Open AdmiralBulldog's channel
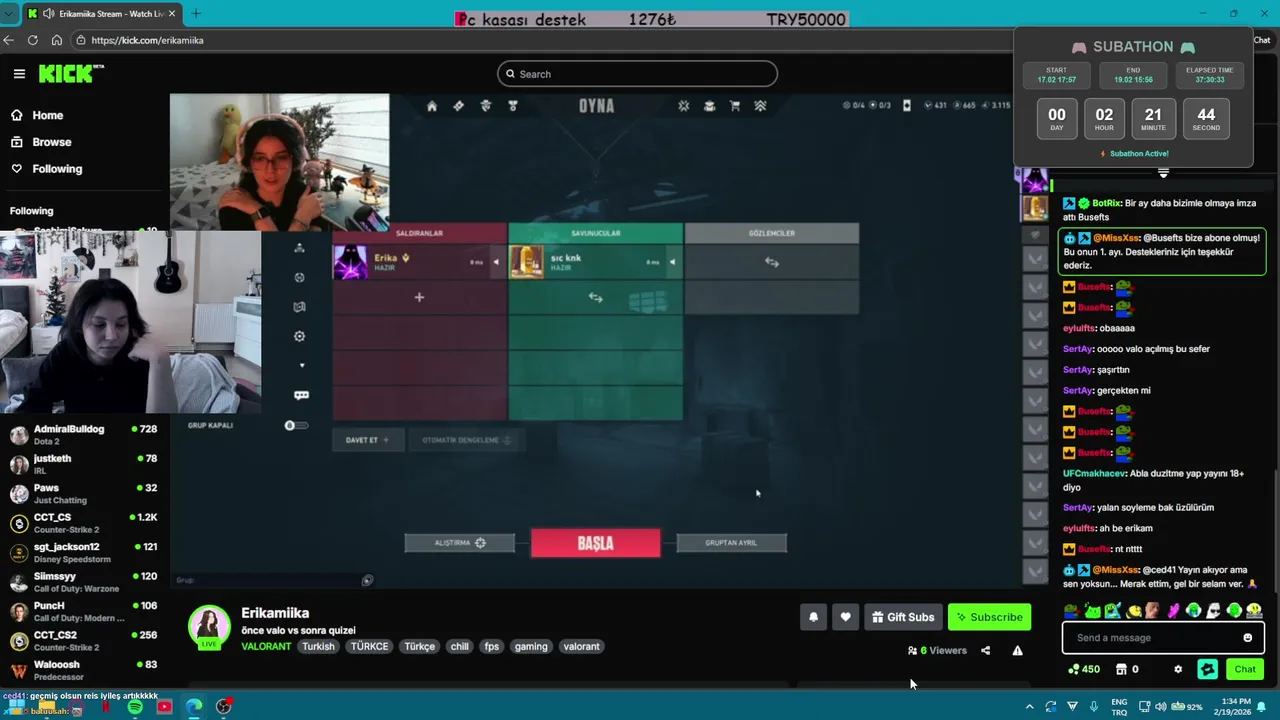 click(84, 434)
